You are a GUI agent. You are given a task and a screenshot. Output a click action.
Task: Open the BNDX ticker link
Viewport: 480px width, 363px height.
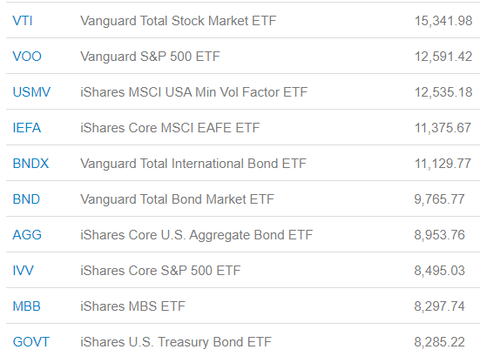point(31,163)
